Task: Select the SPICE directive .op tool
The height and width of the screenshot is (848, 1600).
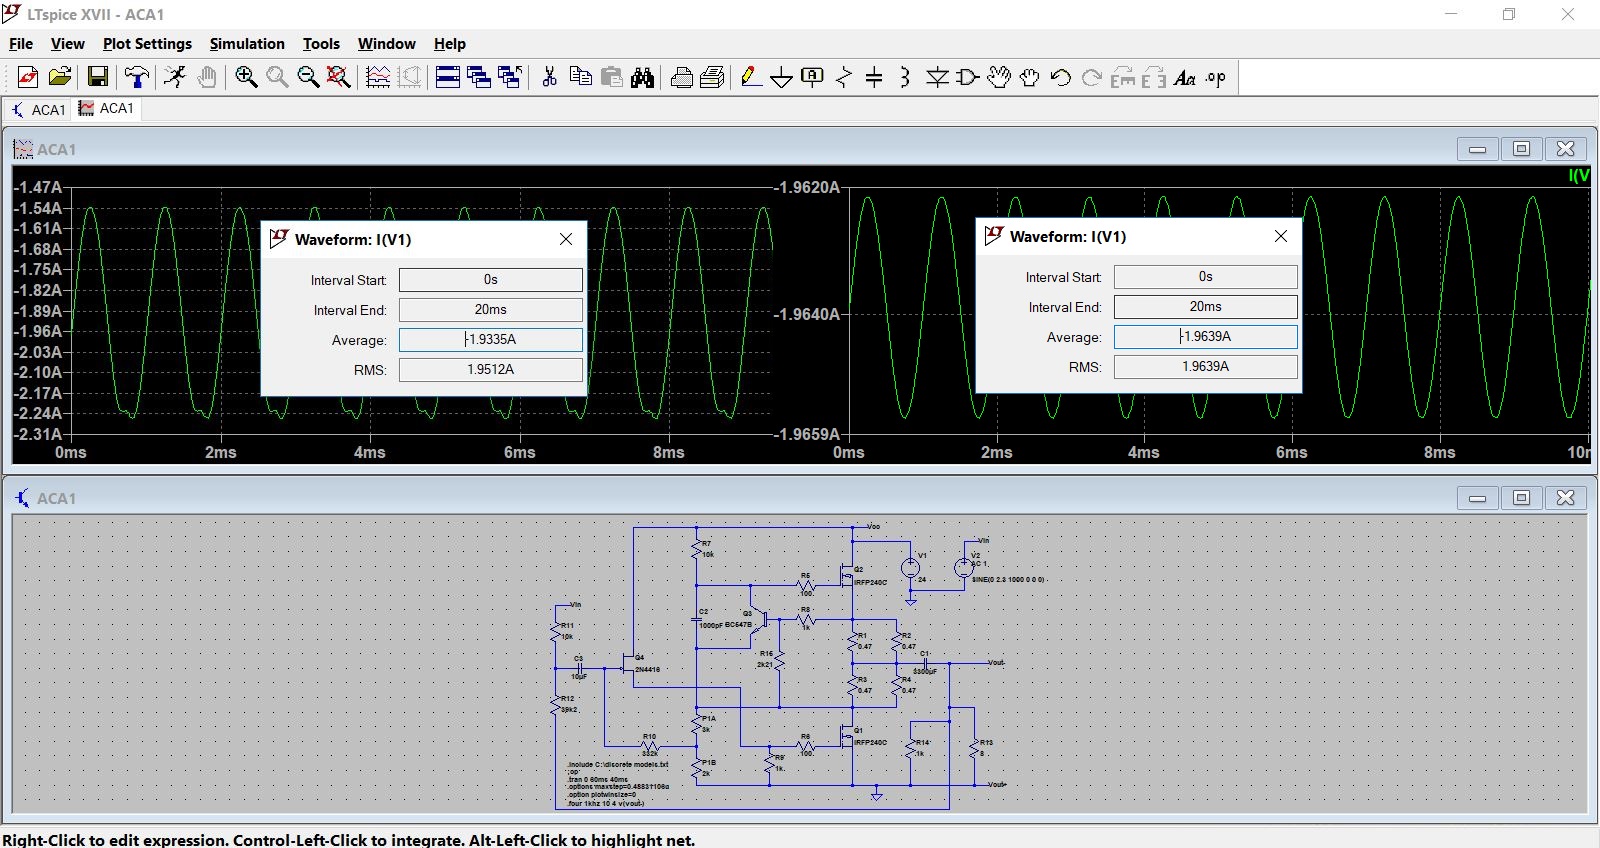Action: pos(1216,77)
